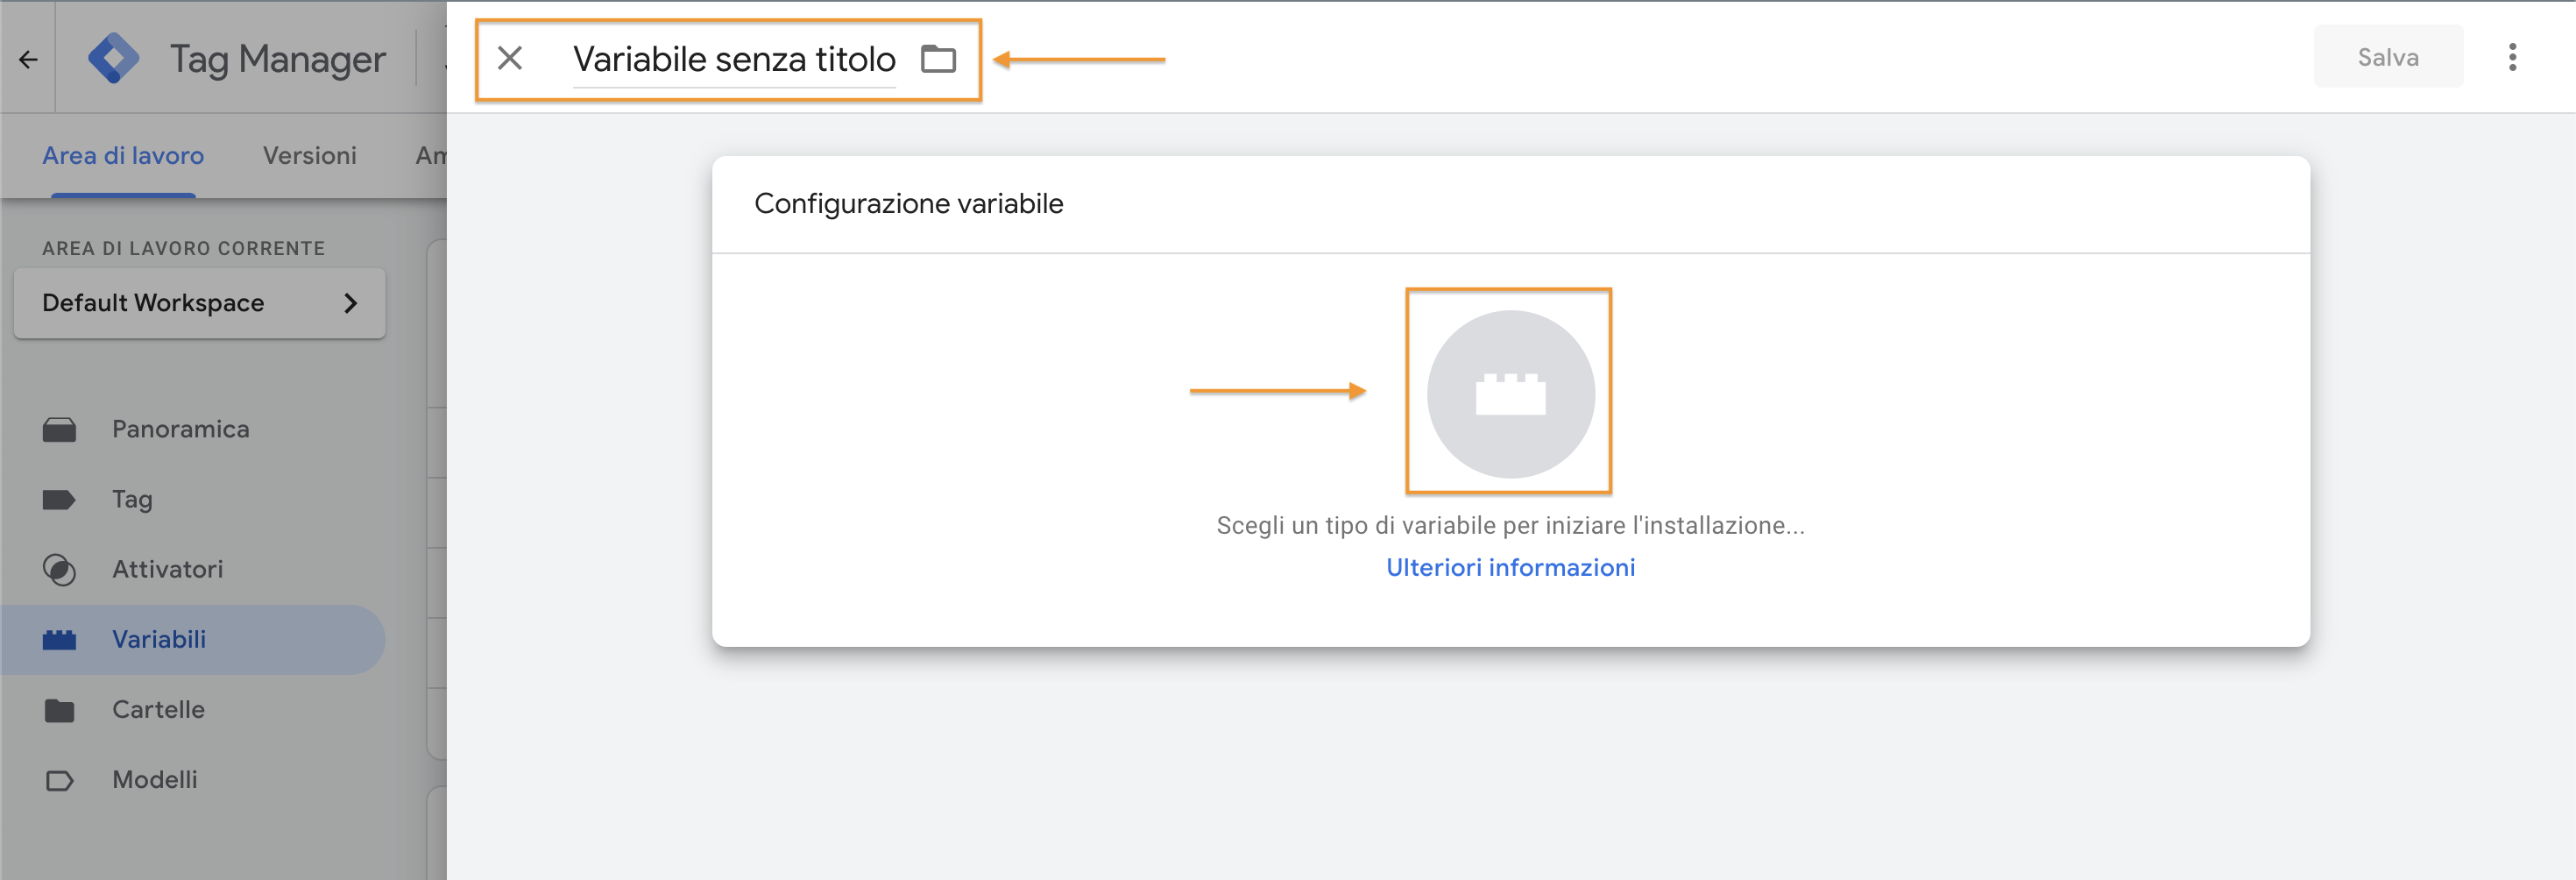The width and height of the screenshot is (2576, 880).
Task: Switch to the 'Area di lavoro' tab
Action: coord(123,156)
